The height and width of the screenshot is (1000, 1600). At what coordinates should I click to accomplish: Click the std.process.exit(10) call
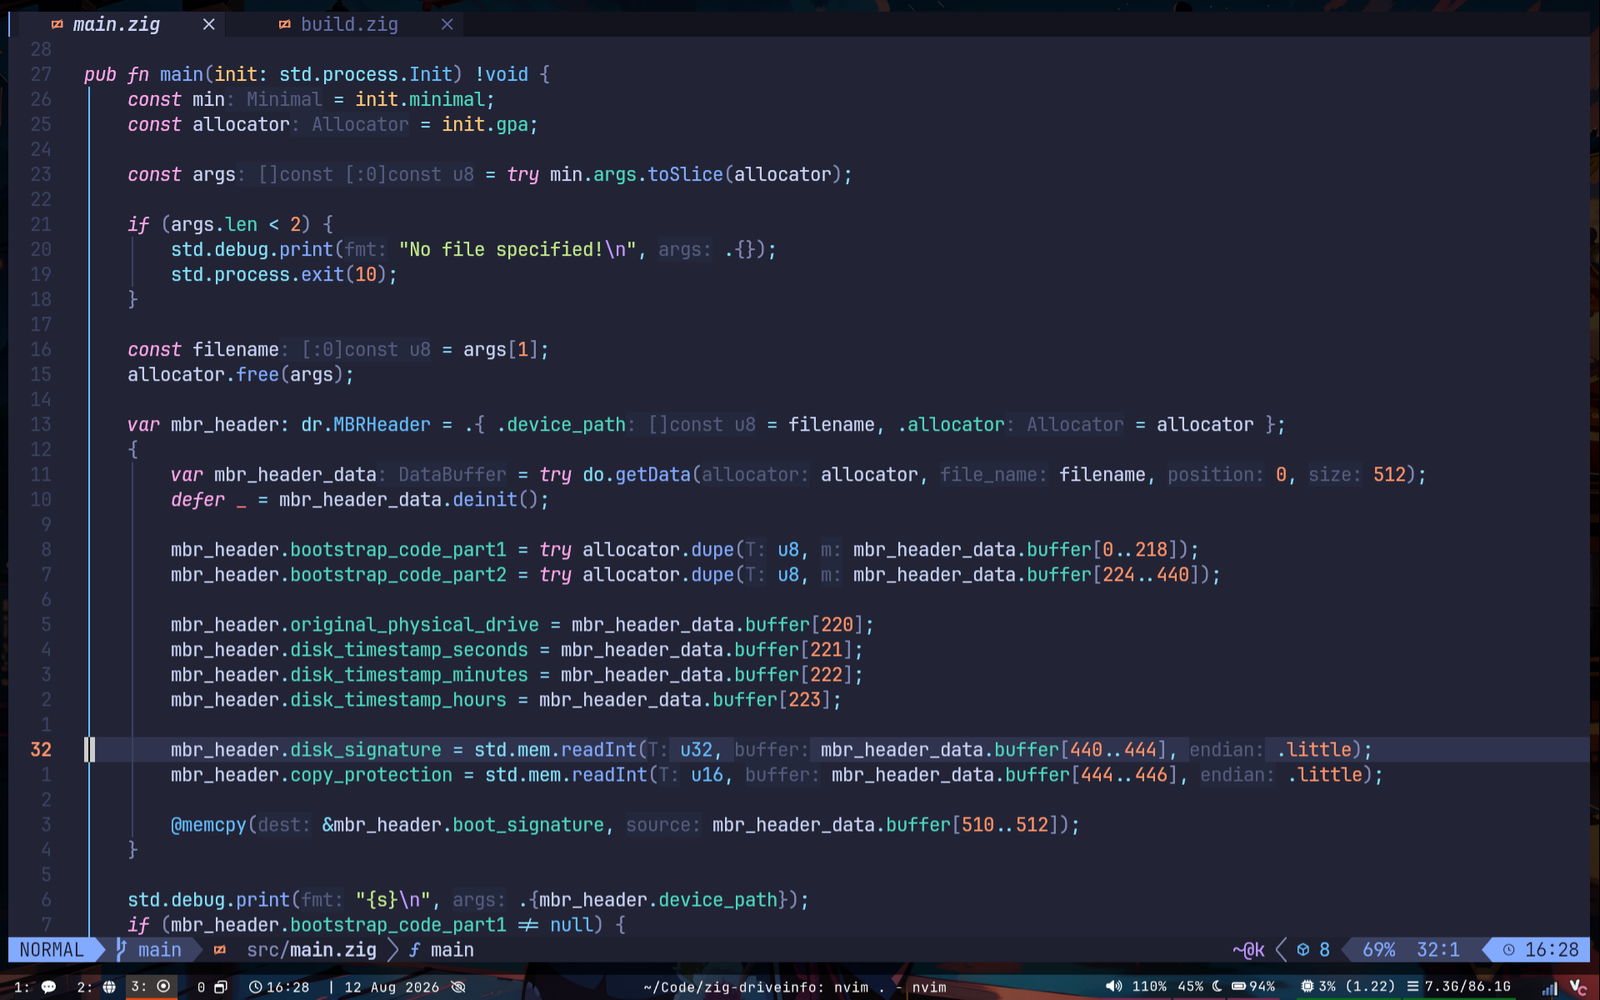click(x=279, y=274)
